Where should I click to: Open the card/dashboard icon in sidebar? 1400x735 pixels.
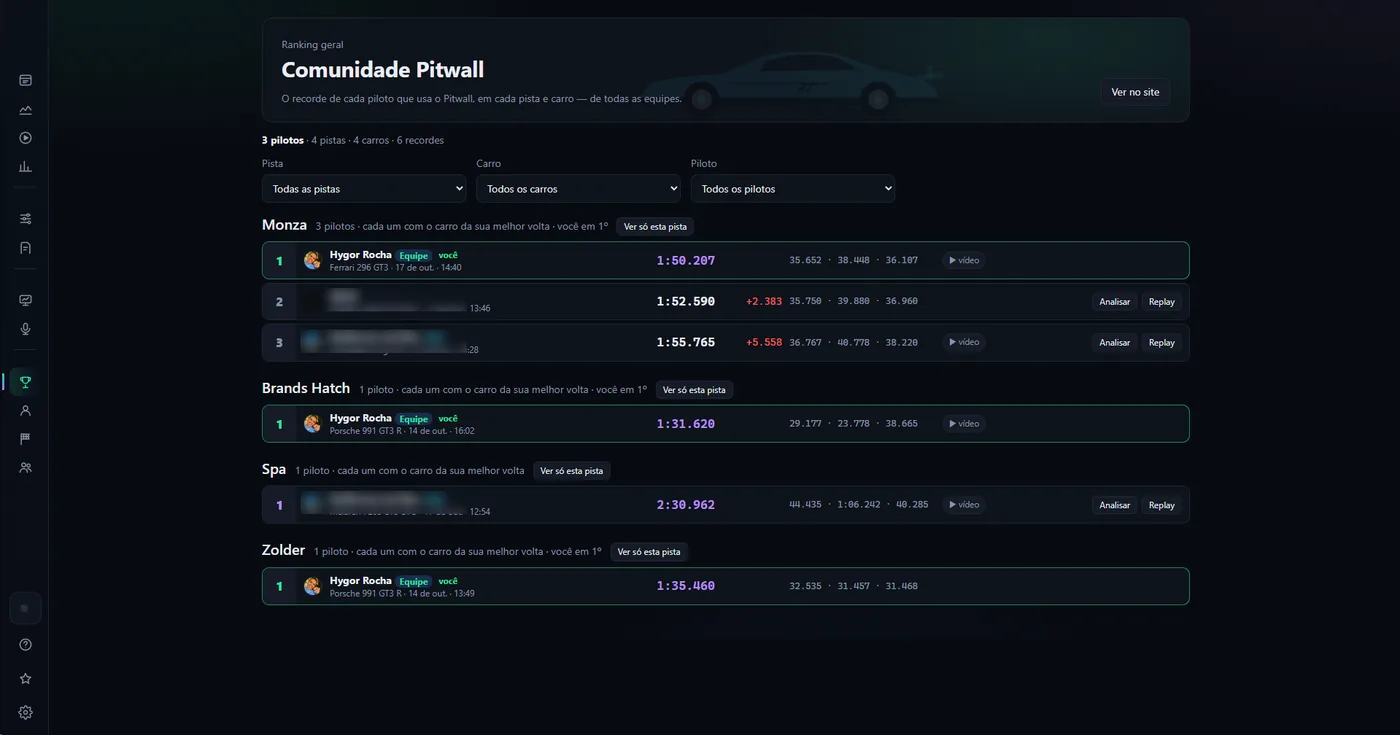pyautogui.click(x=25, y=80)
